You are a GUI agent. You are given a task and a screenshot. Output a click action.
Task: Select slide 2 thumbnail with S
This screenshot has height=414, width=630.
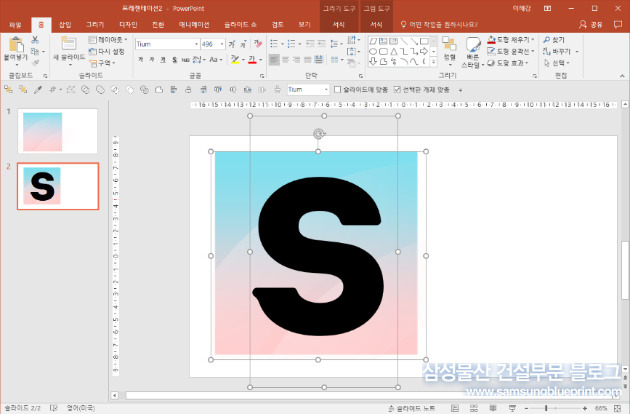pyautogui.click(x=58, y=186)
